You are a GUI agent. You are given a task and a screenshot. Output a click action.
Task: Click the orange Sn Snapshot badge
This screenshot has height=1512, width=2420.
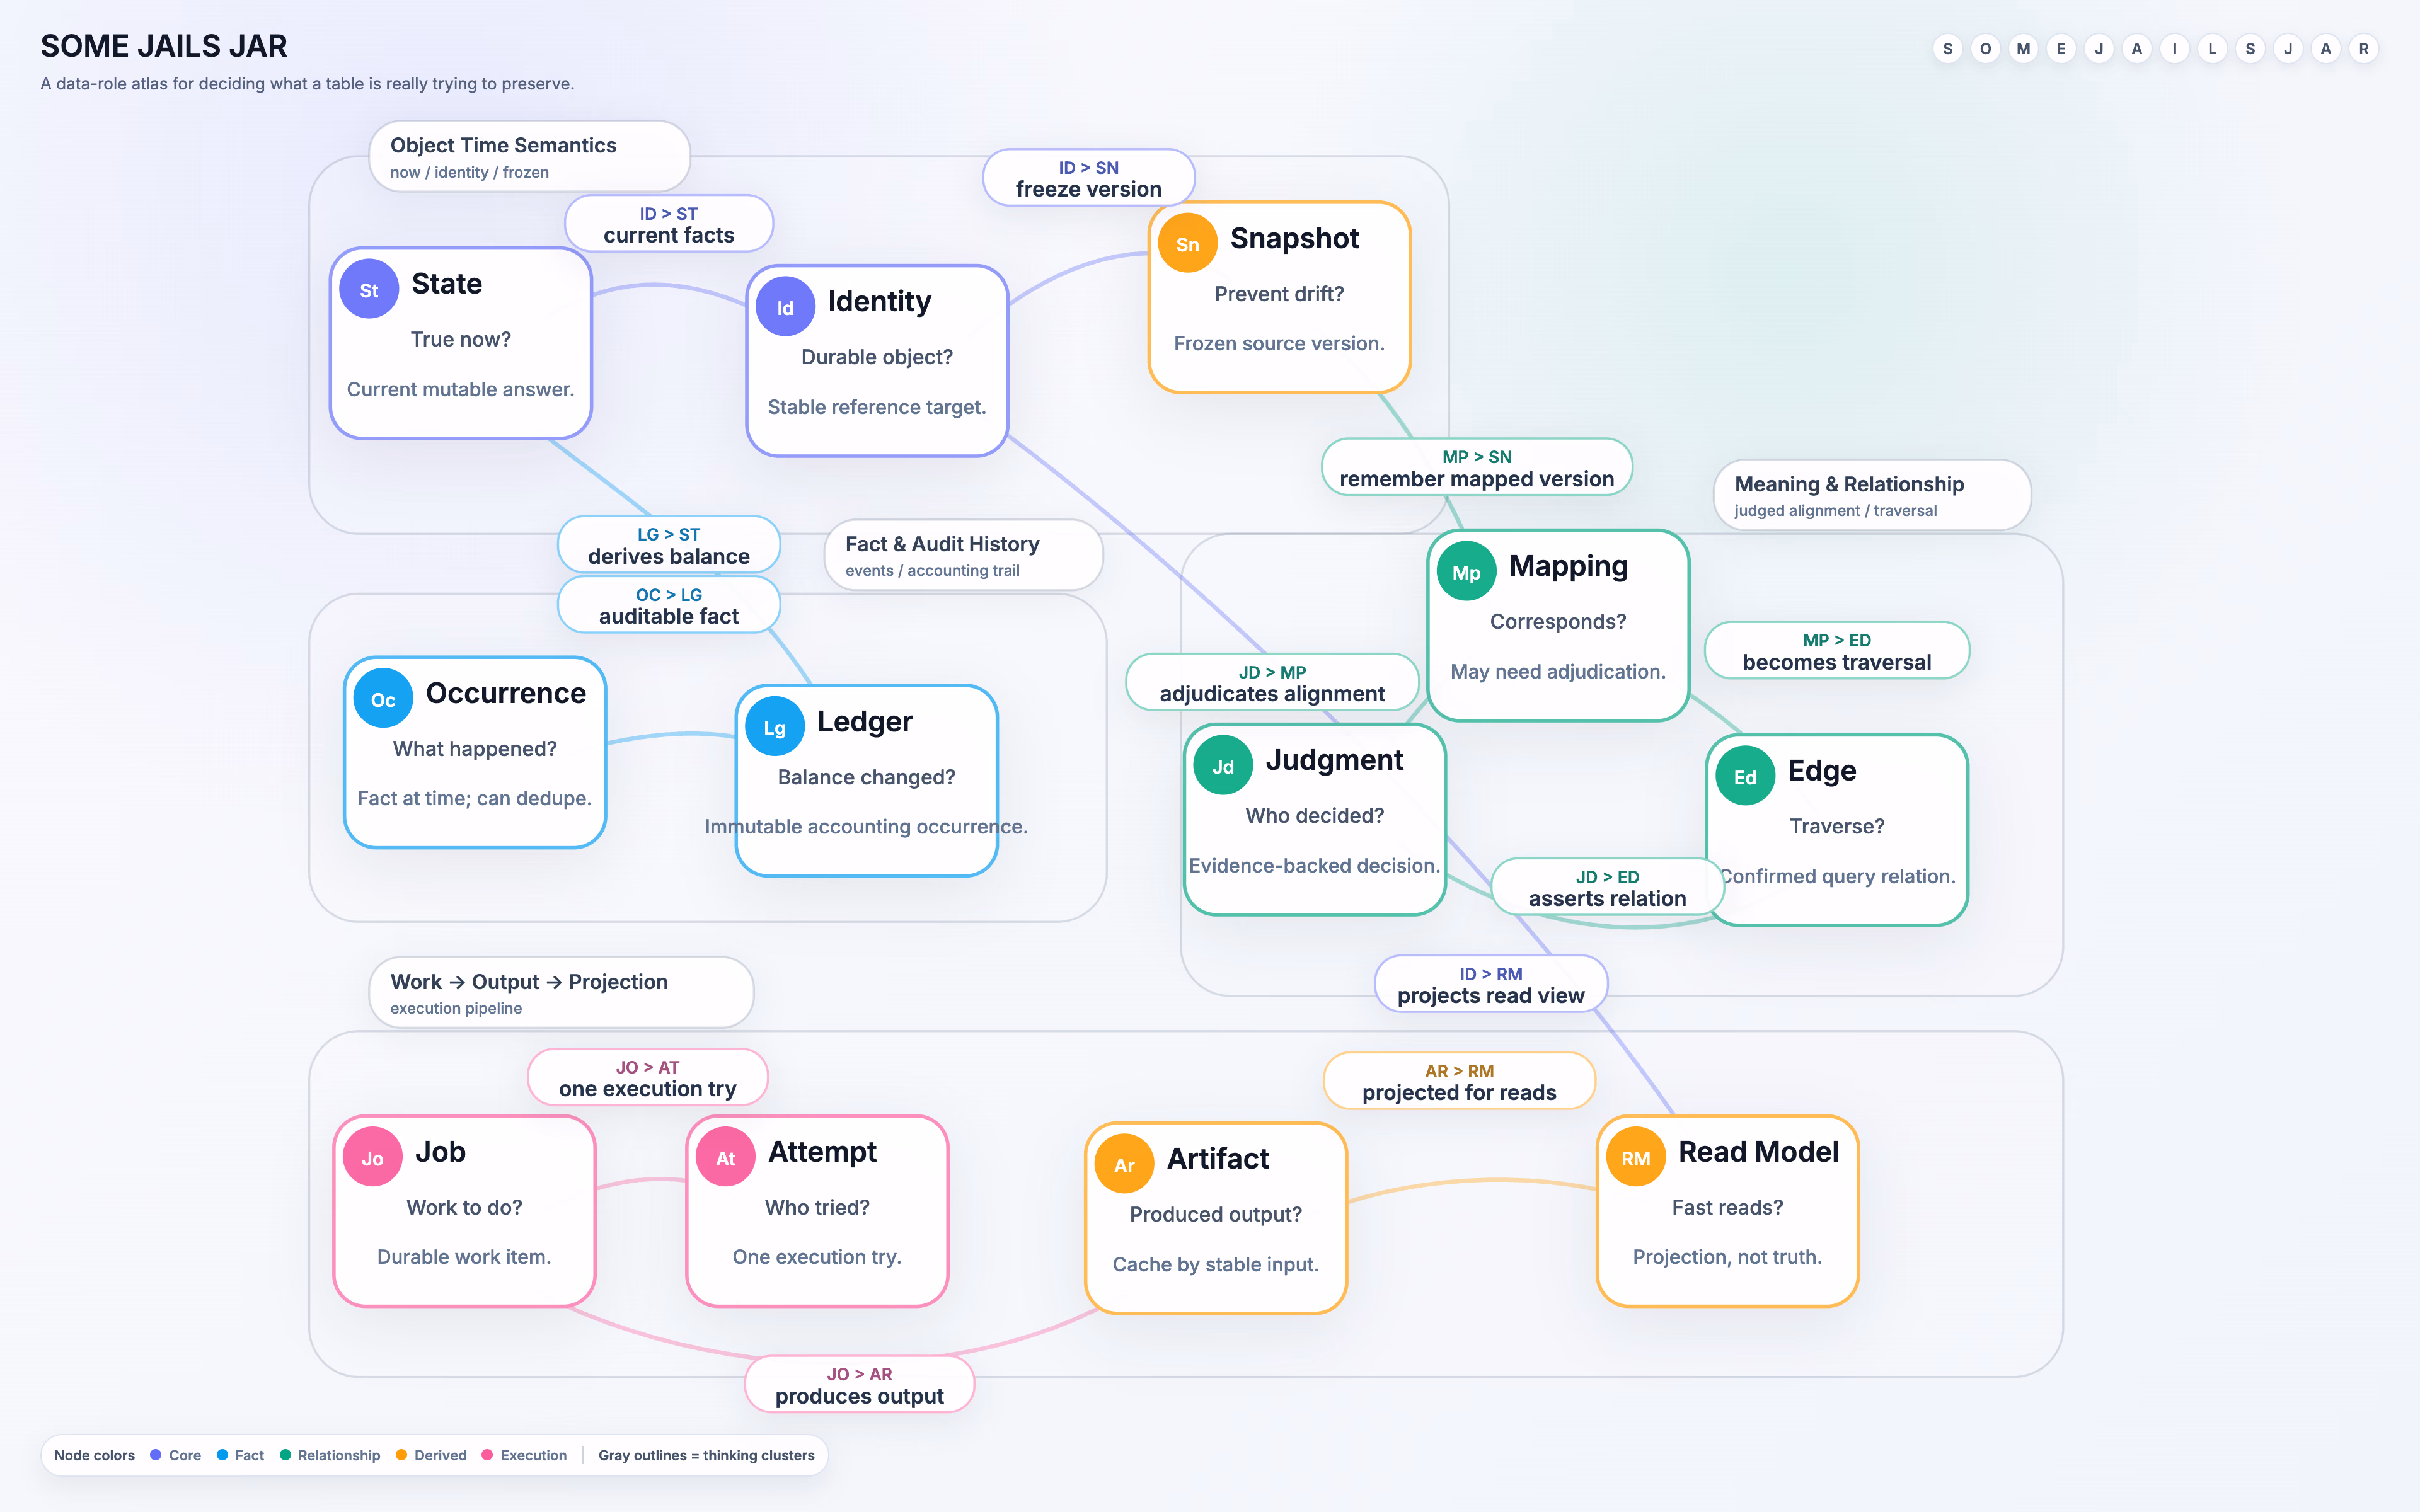tap(1187, 244)
